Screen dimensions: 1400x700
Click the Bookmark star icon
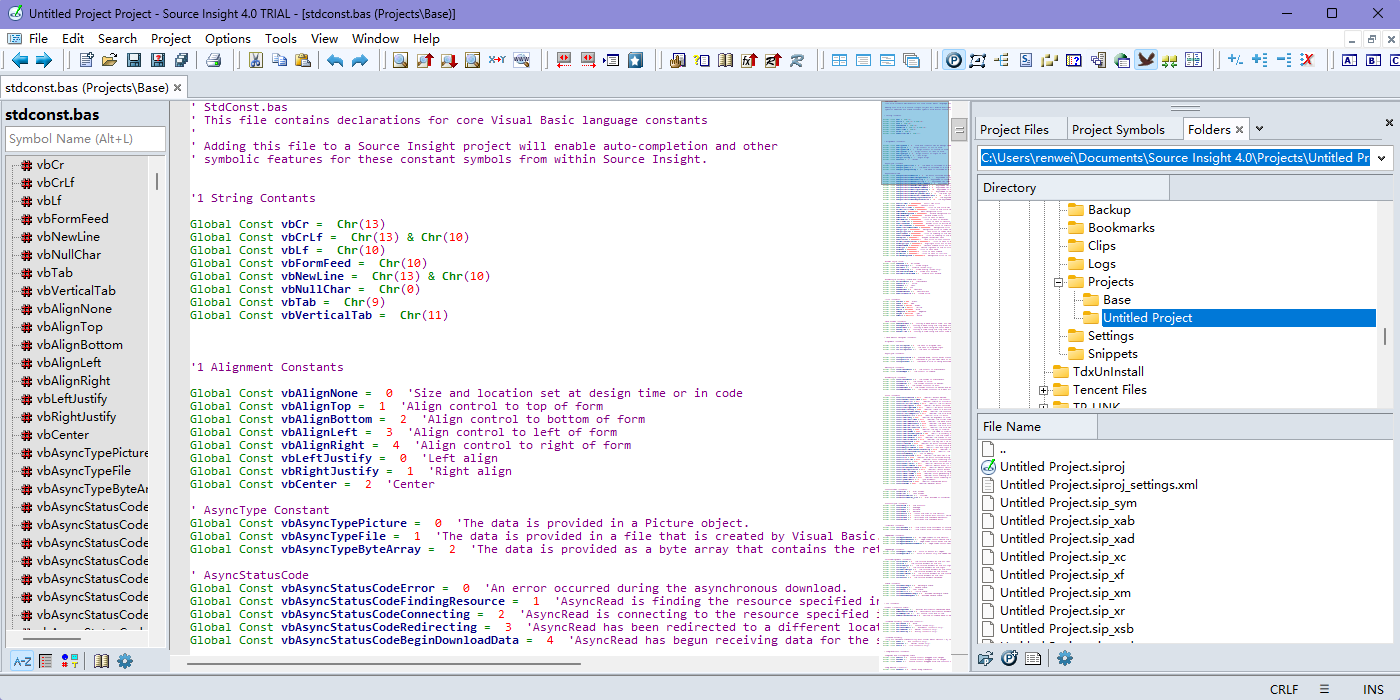pyautogui.click(x=635, y=61)
